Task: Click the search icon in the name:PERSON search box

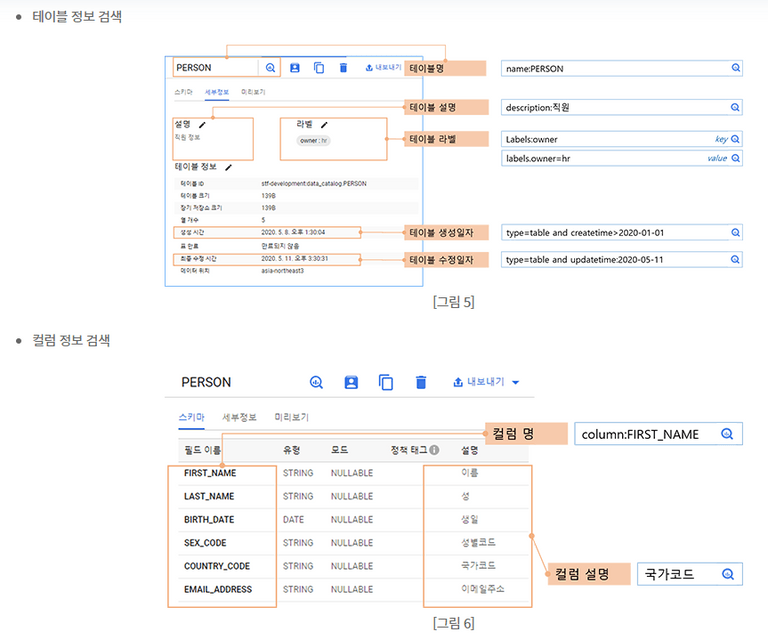Action: pyautogui.click(x=735, y=69)
